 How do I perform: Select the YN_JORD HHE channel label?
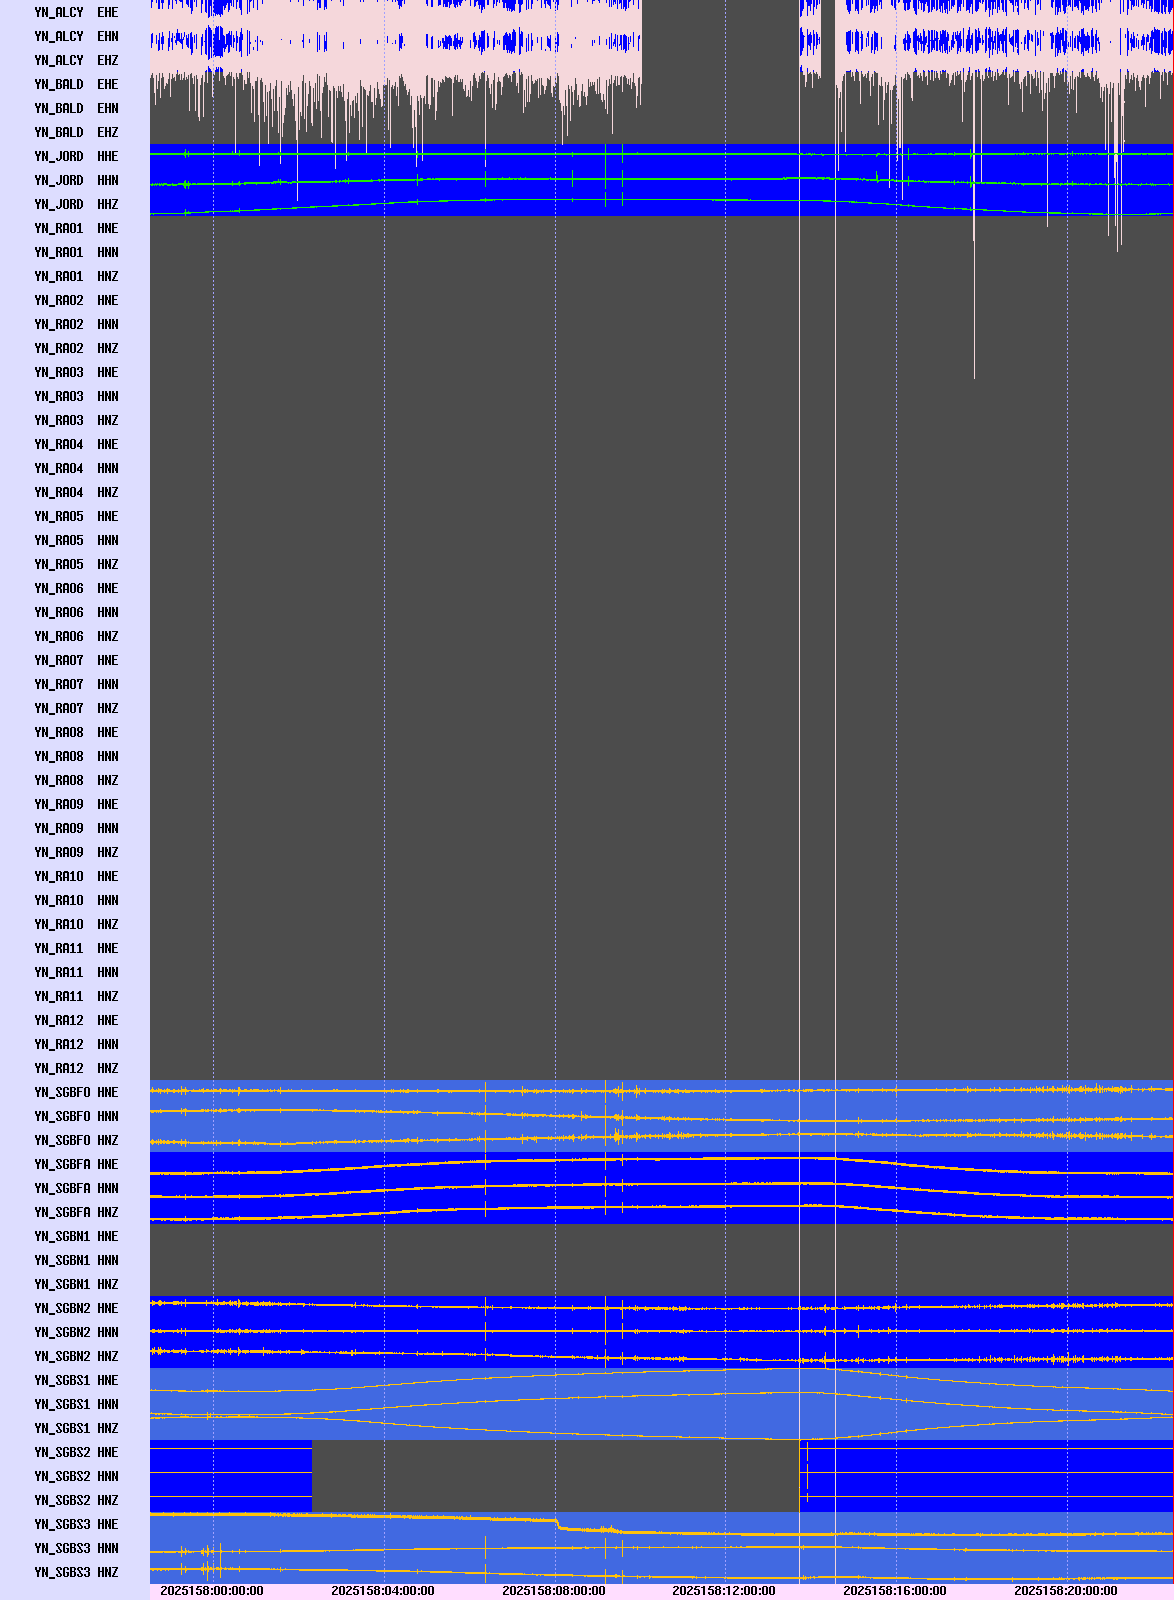pos(76,156)
